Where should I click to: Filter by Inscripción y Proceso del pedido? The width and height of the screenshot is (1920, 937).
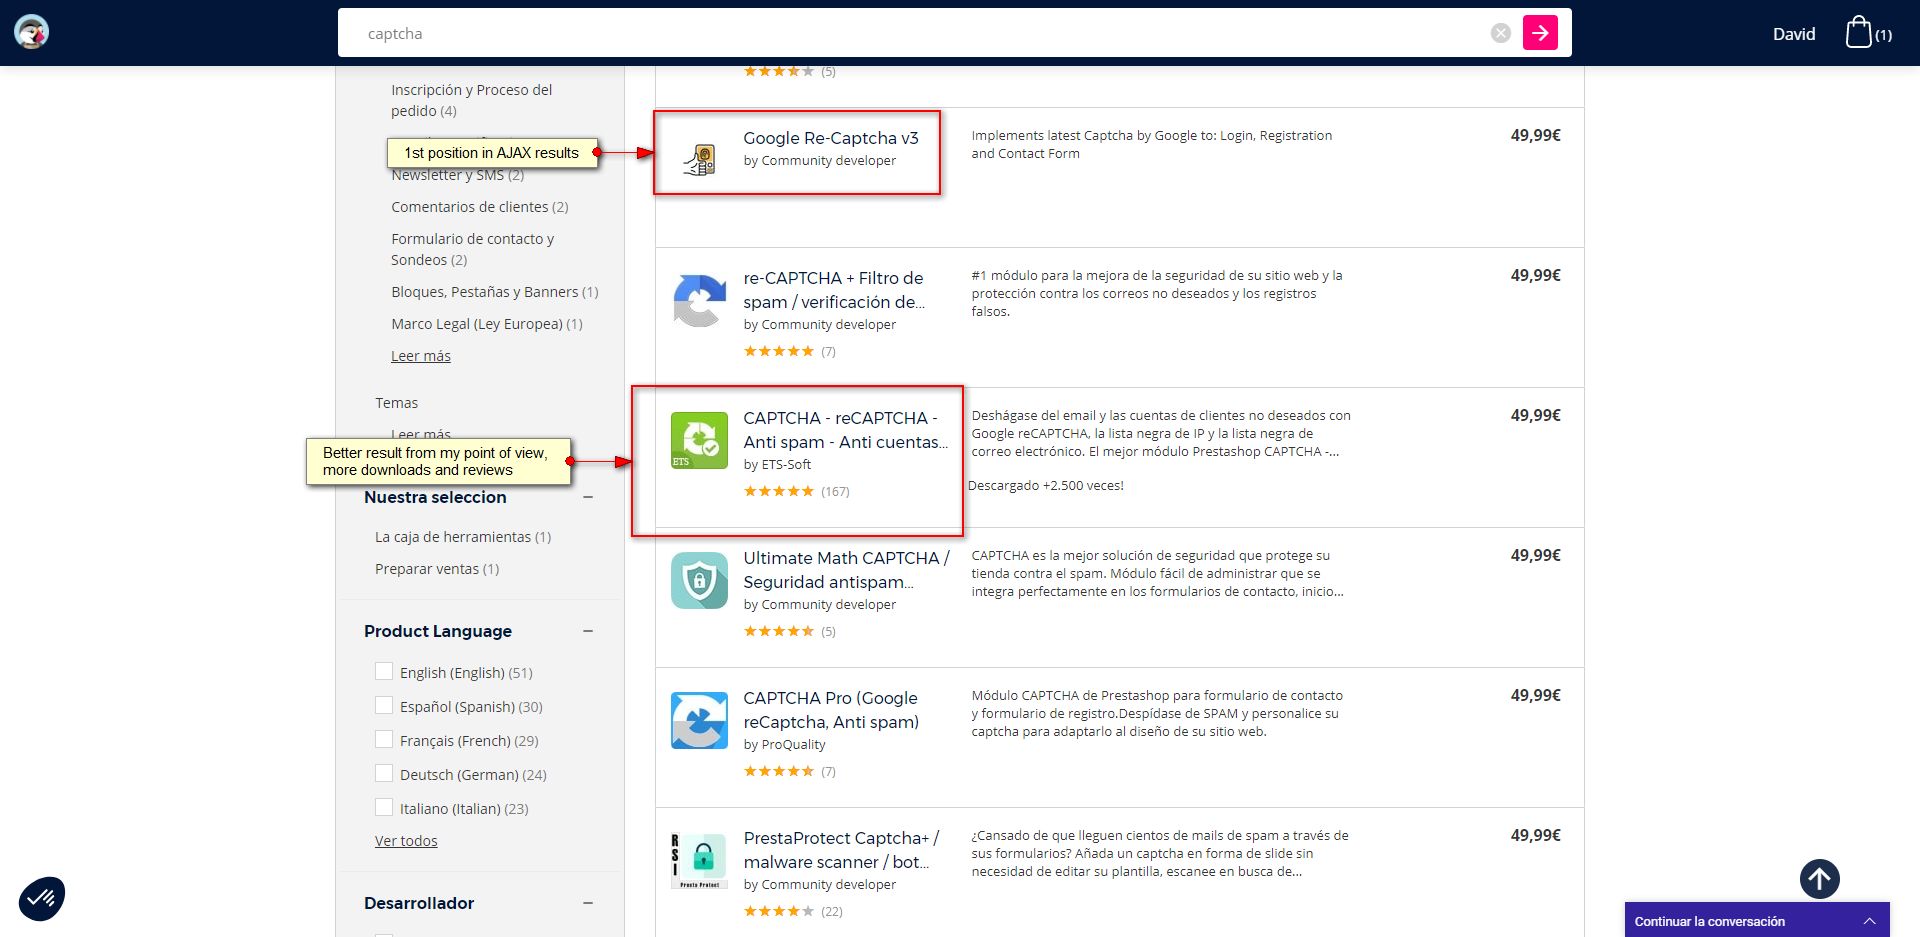472,100
